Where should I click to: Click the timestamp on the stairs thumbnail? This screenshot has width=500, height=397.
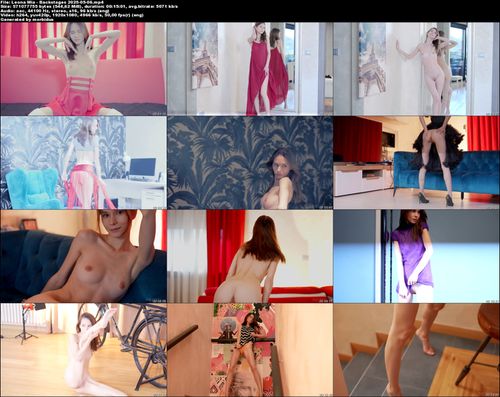click(492, 394)
